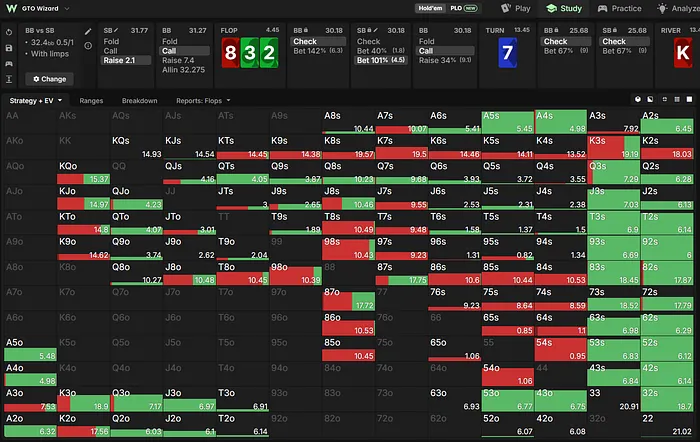Screen dimensions: 700x442
Task: Click the reset icon at top of left sidebar
Action: (9, 33)
